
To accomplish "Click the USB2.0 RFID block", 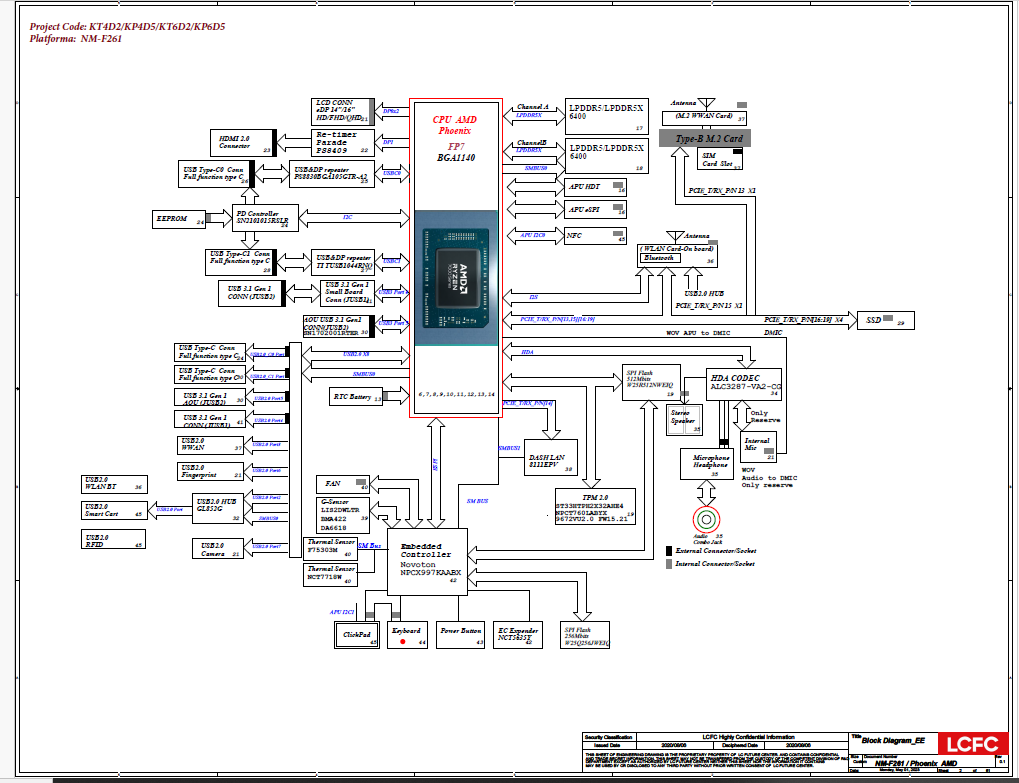I will coord(113,539).
